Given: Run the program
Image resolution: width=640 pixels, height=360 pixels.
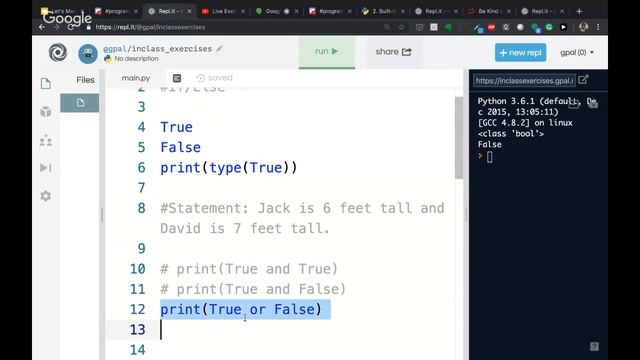Looking at the screenshot, I should coord(327,52).
